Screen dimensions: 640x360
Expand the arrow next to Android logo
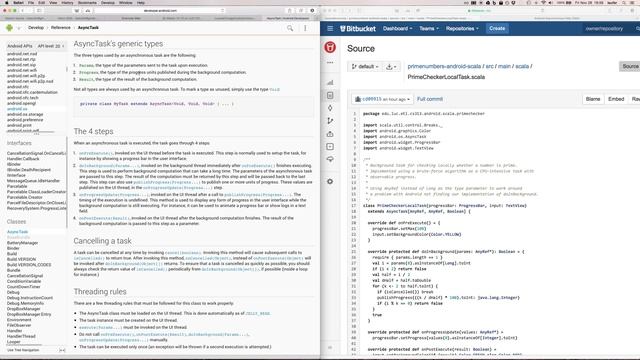(x=18, y=28)
